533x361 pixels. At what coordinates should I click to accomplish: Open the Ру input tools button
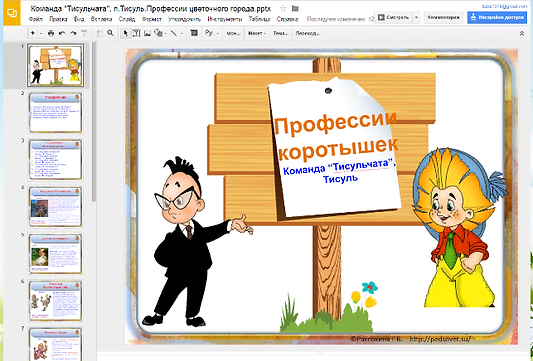pos(208,33)
